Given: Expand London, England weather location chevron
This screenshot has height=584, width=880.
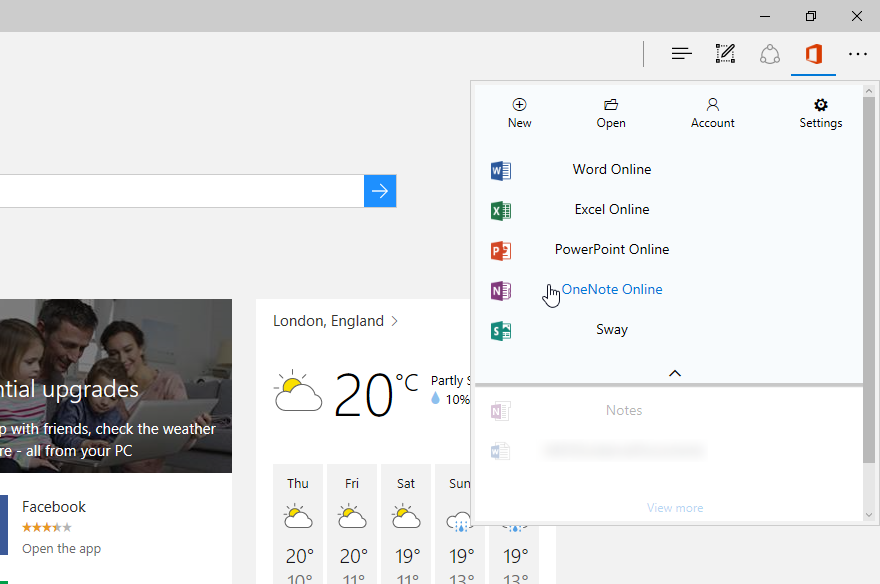Looking at the screenshot, I should (395, 321).
